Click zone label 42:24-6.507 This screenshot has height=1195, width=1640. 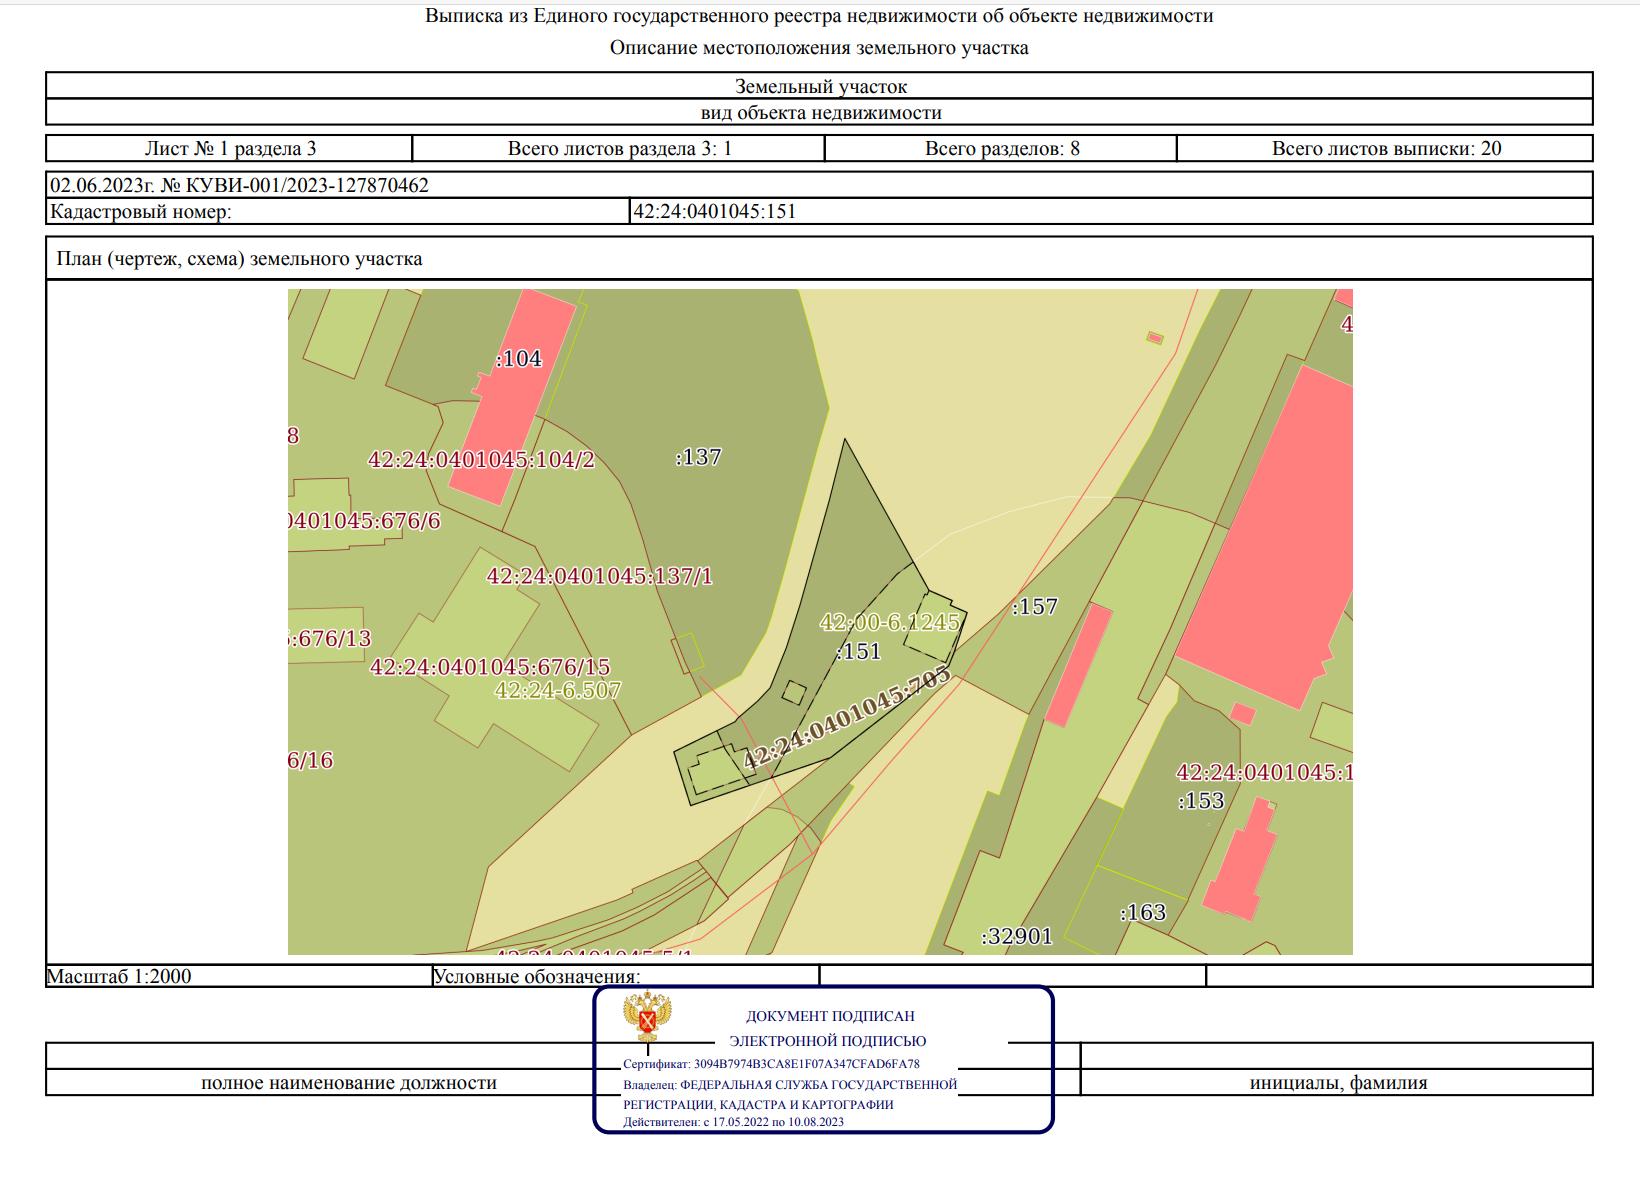coord(558,690)
